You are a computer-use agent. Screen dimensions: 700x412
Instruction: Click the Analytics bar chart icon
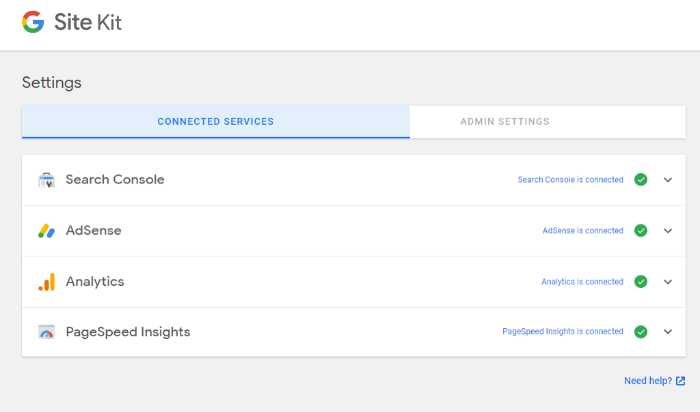pyautogui.click(x=46, y=282)
